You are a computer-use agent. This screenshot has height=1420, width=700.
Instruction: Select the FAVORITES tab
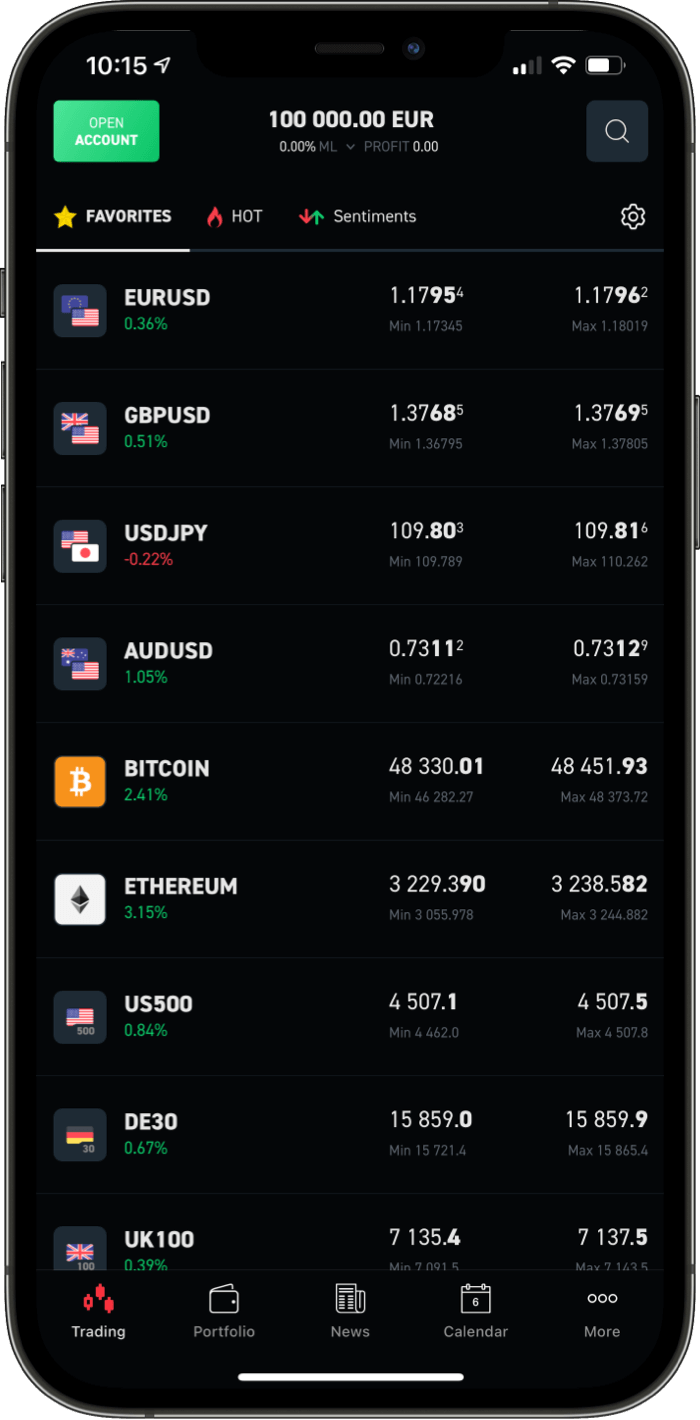(113, 217)
